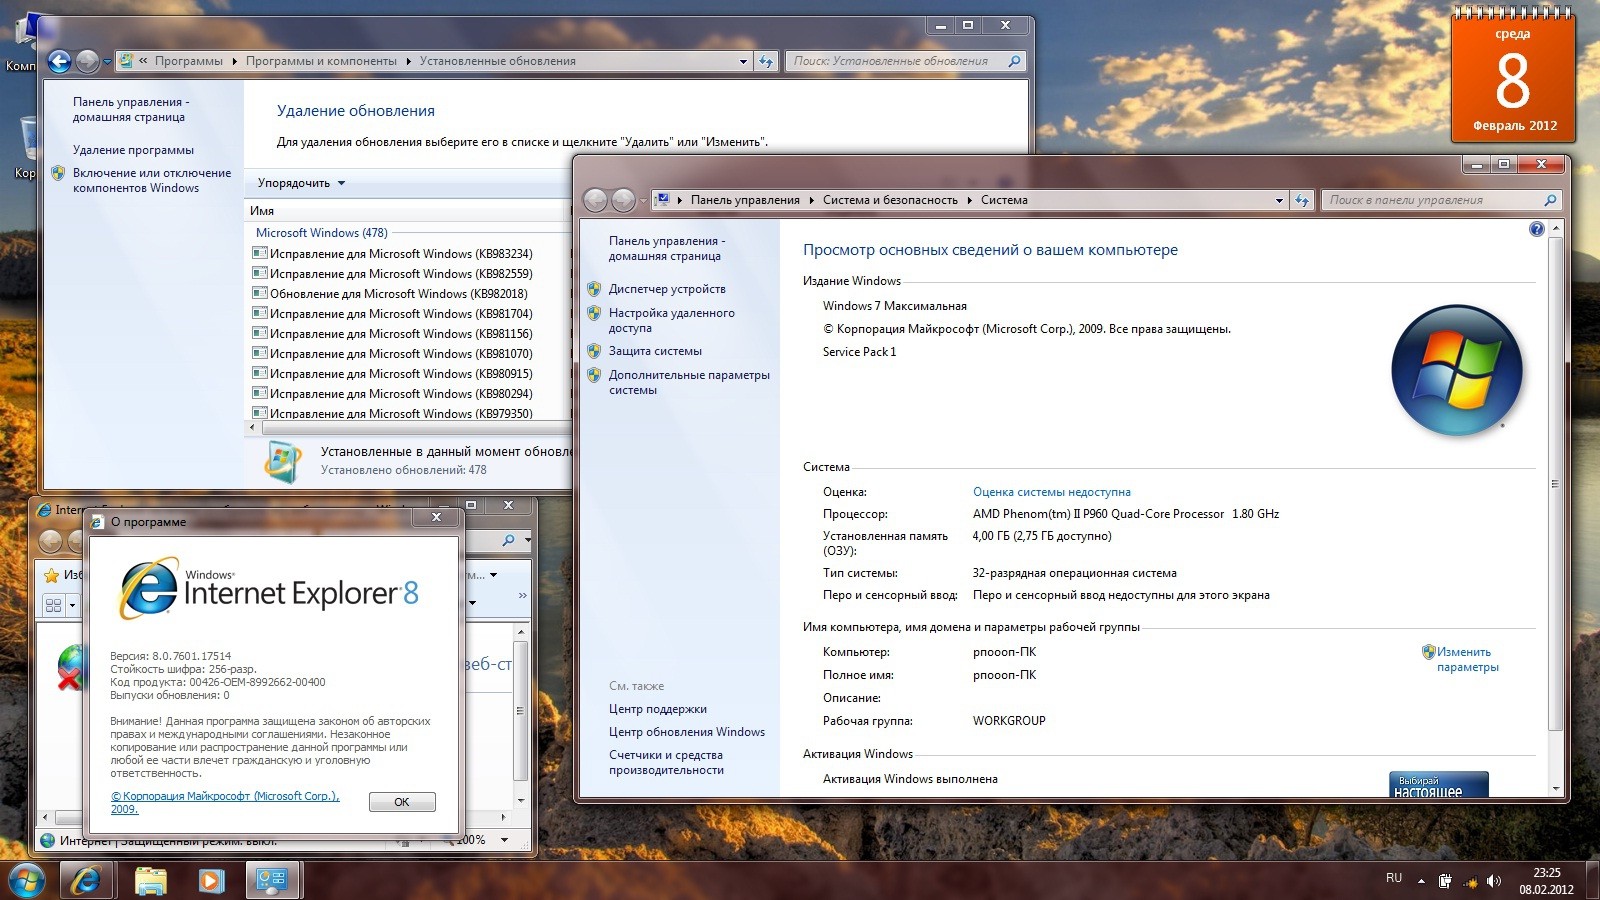This screenshot has width=1600, height=900.
Task: Click the RU language indicator
Action: click(x=1394, y=877)
